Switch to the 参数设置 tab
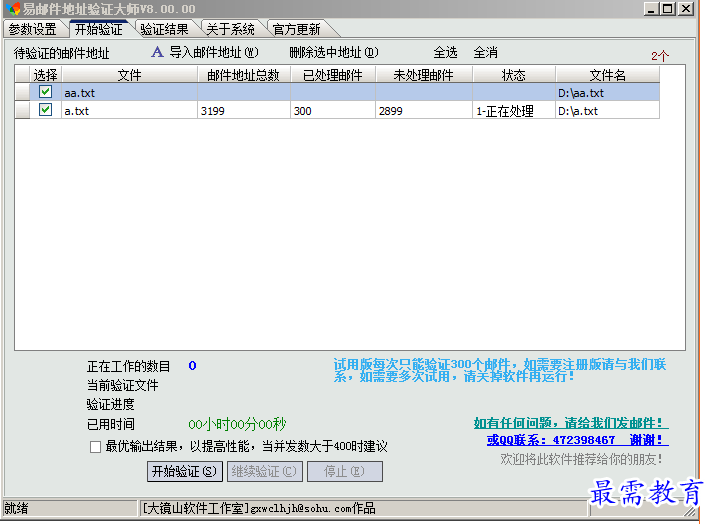The width and height of the screenshot is (712, 524). click(x=33, y=29)
